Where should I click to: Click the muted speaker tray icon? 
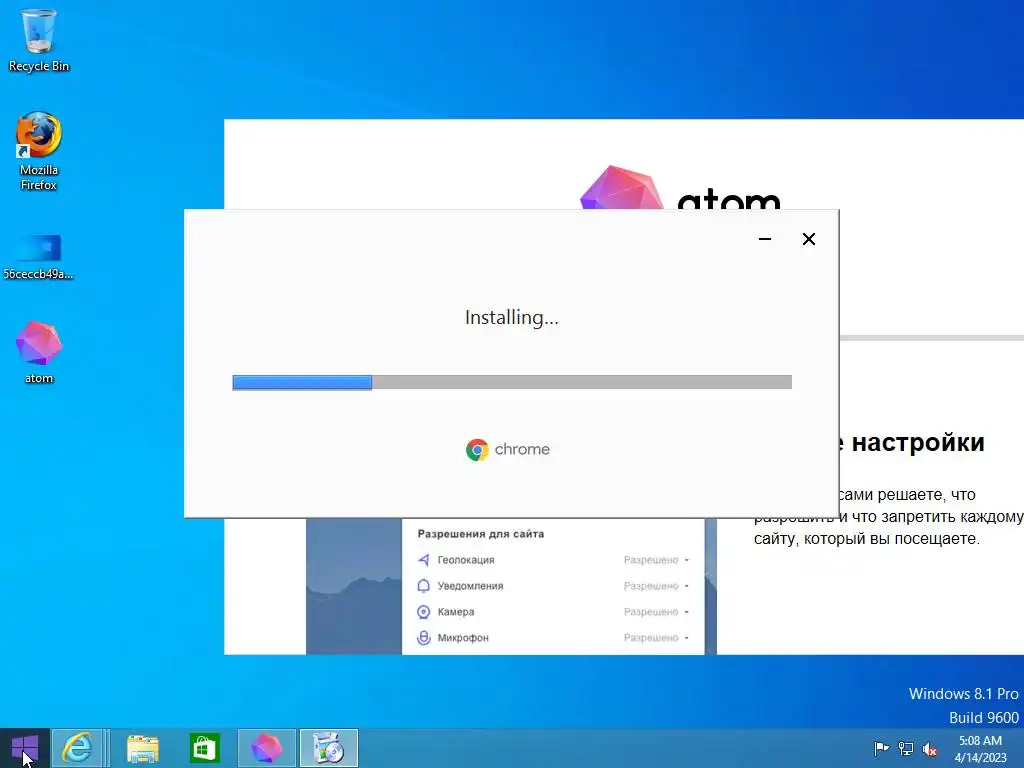coord(930,749)
